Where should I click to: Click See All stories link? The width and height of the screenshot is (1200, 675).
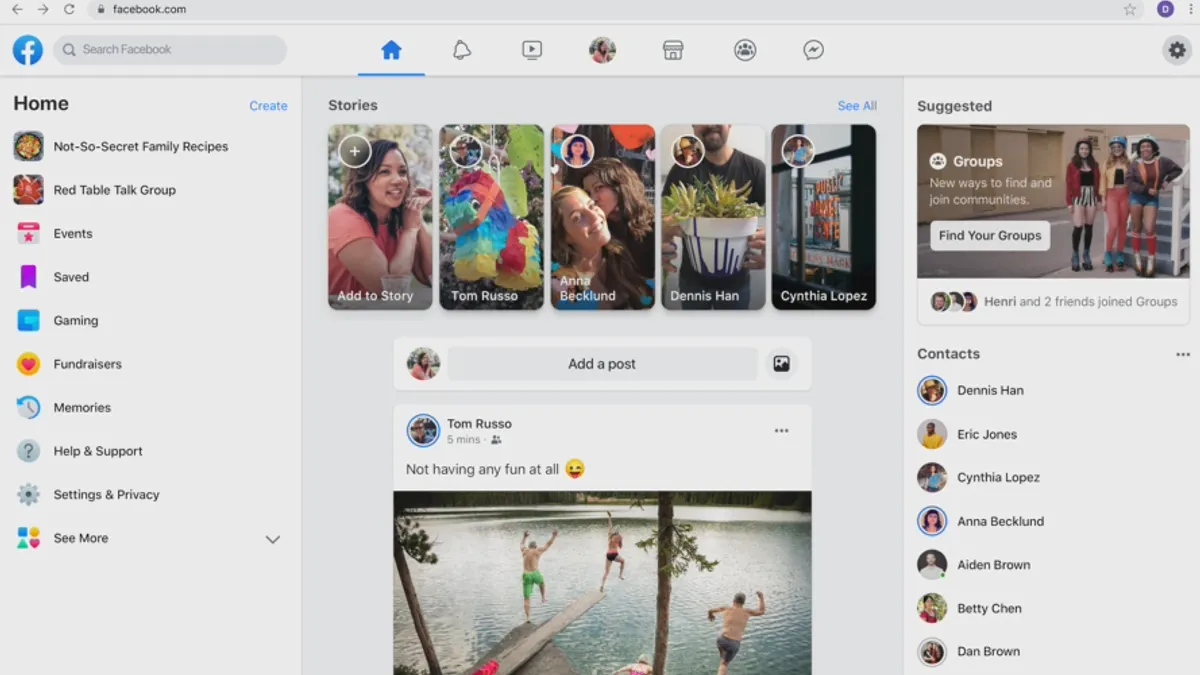tap(857, 106)
